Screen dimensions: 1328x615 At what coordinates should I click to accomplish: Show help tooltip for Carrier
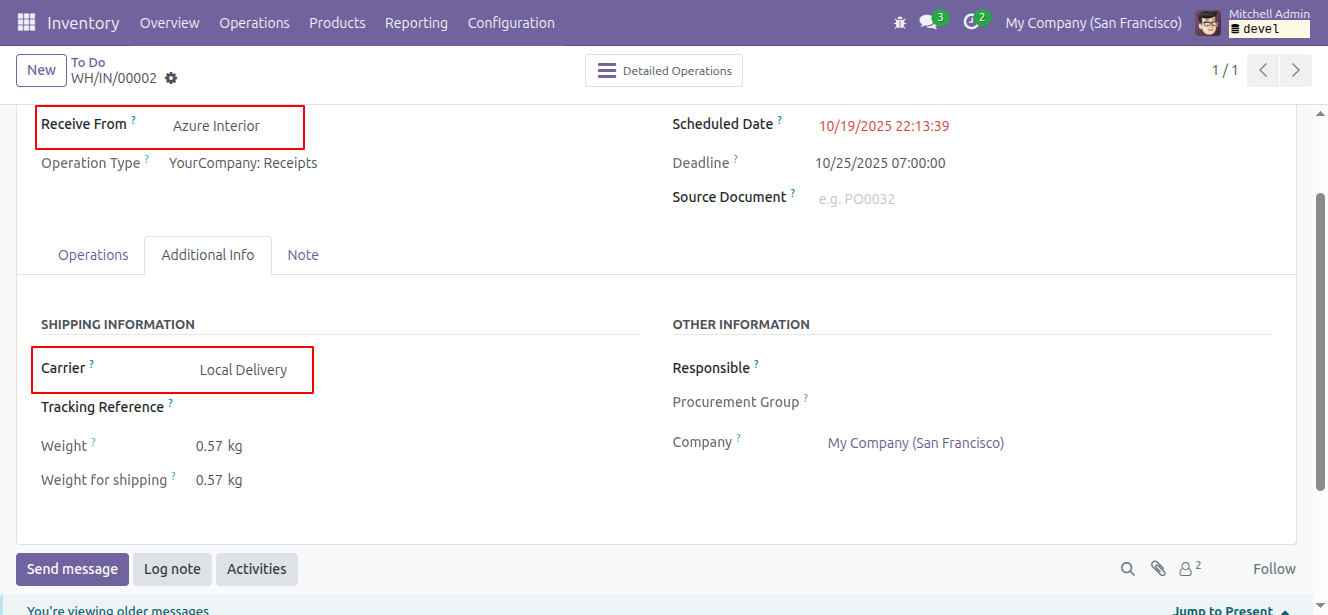pyautogui.click(x=91, y=364)
